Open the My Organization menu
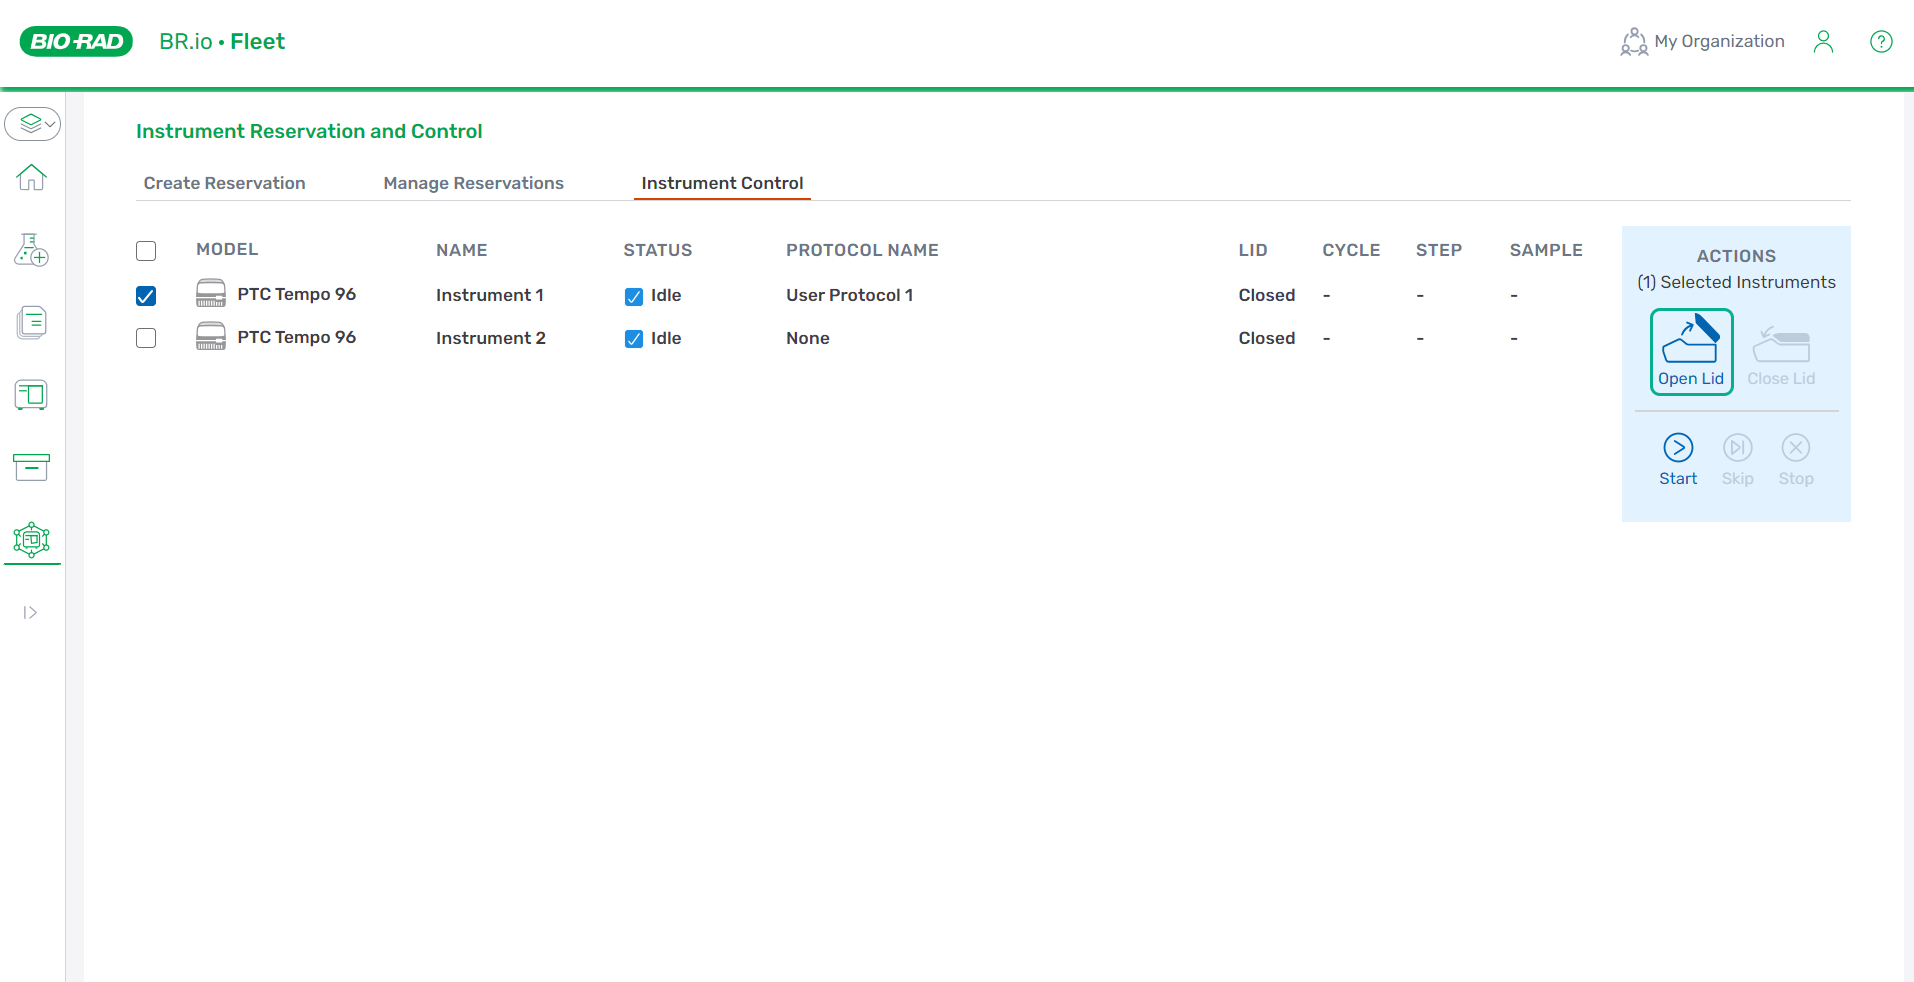The width and height of the screenshot is (1914, 982). (1702, 41)
